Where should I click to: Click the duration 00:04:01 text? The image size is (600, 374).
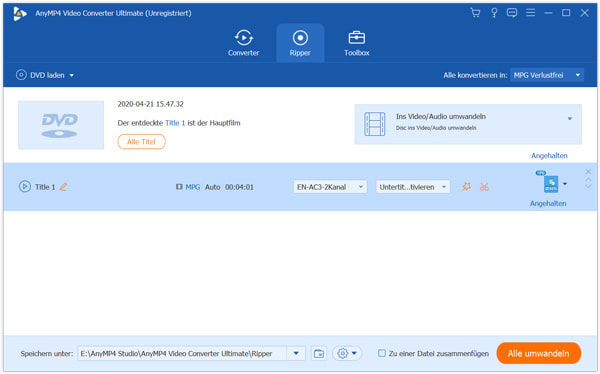(239, 187)
